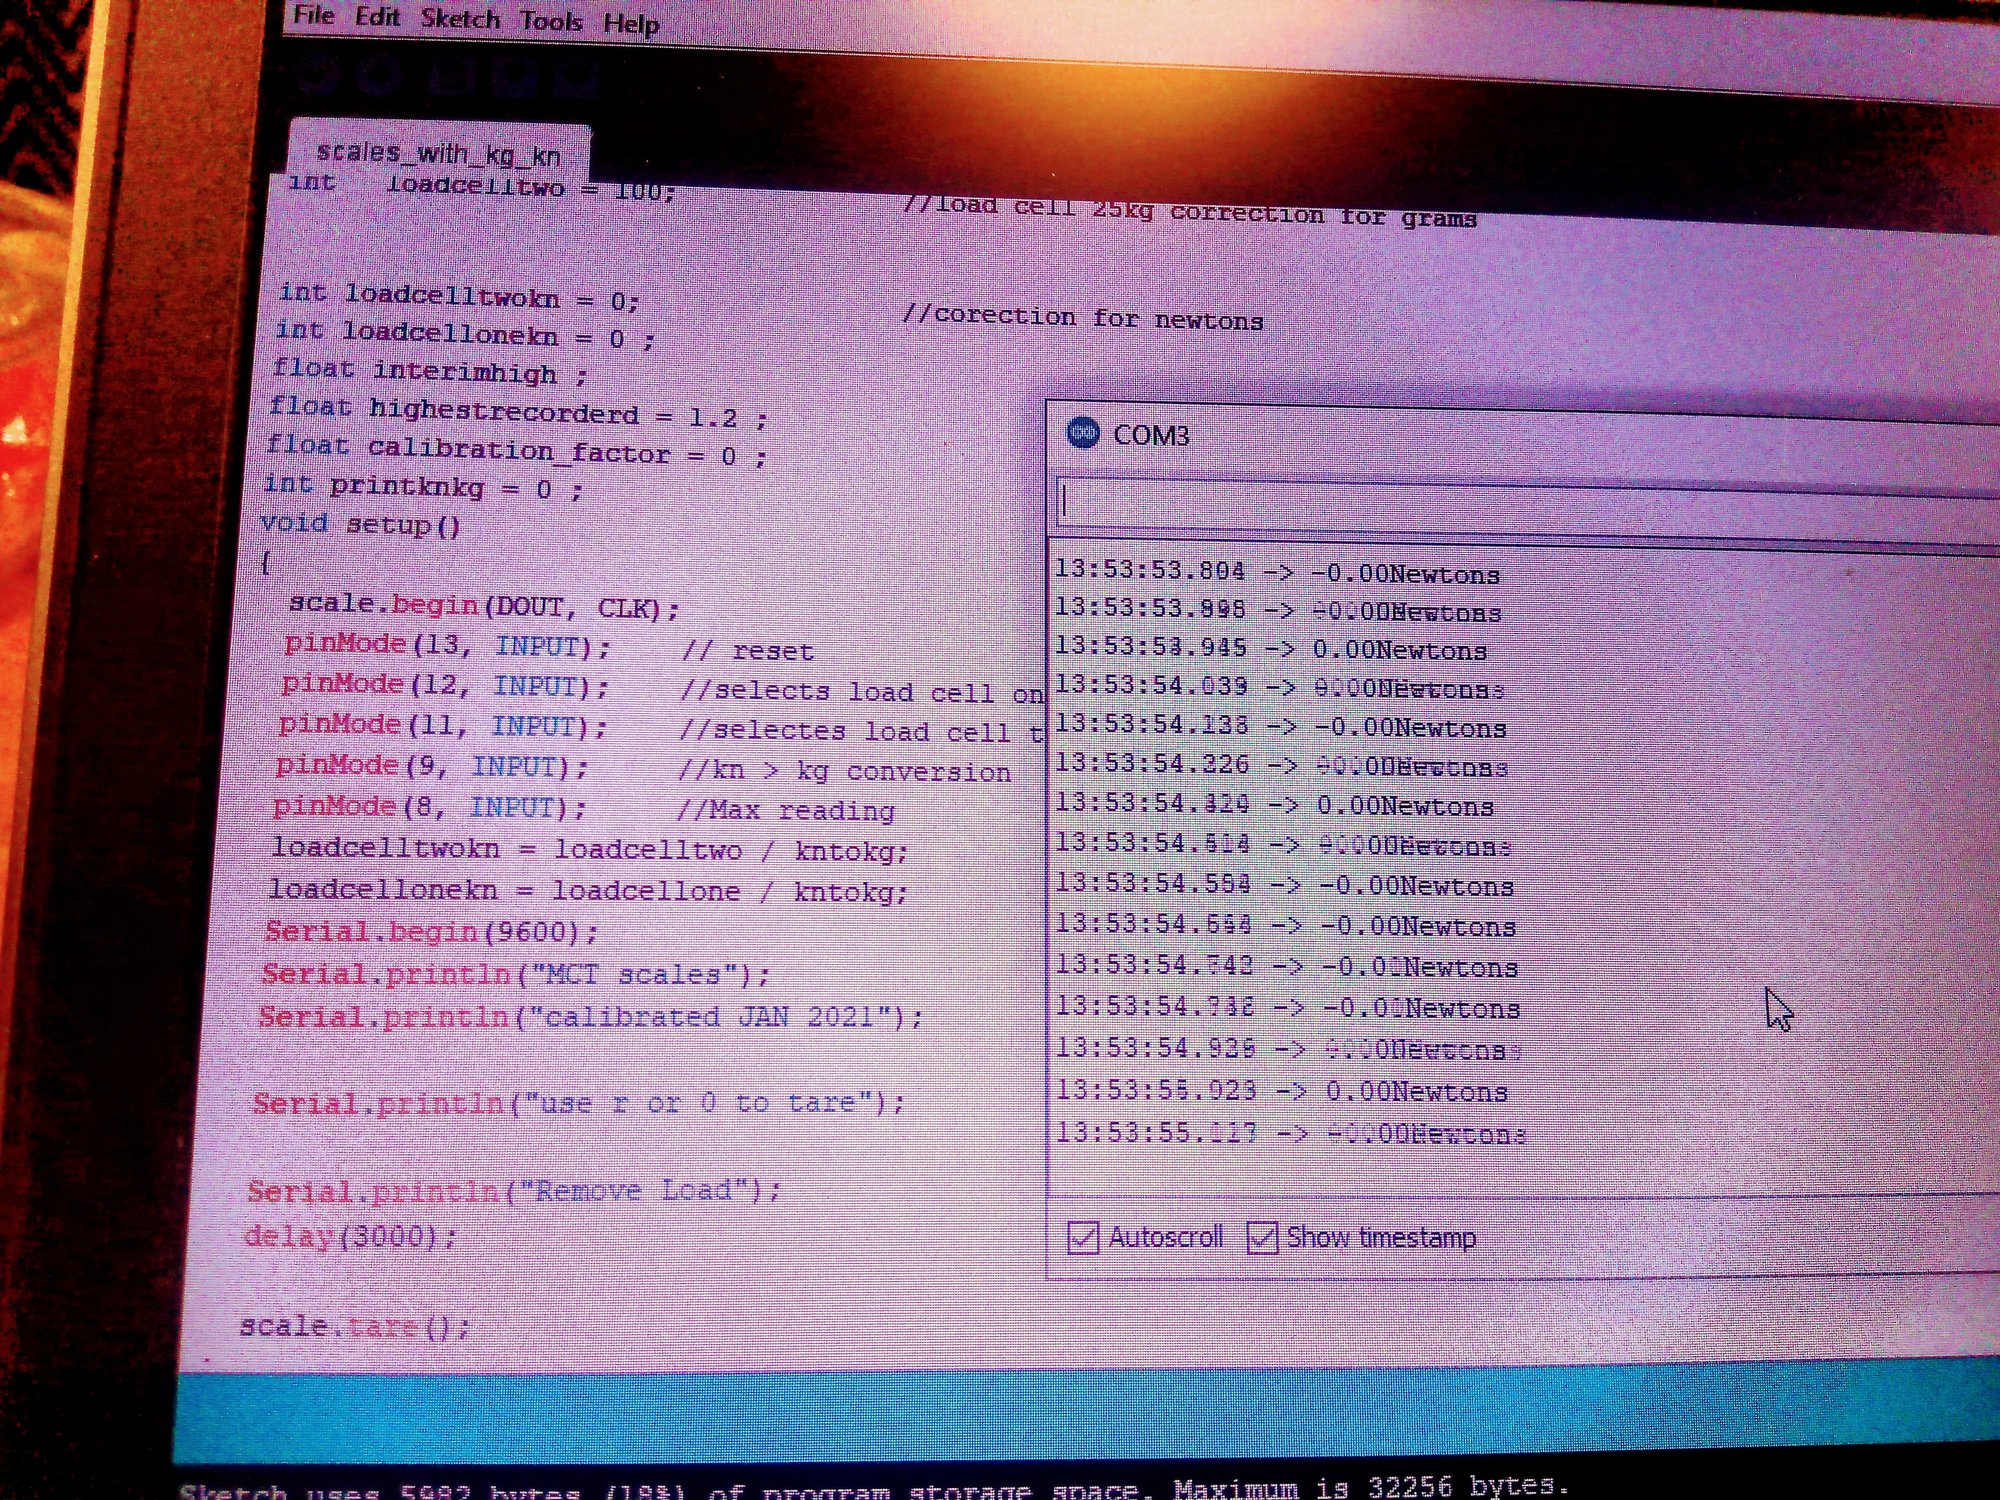Open the Help menu
2000x1500 pixels.
[x=631, y=23]
